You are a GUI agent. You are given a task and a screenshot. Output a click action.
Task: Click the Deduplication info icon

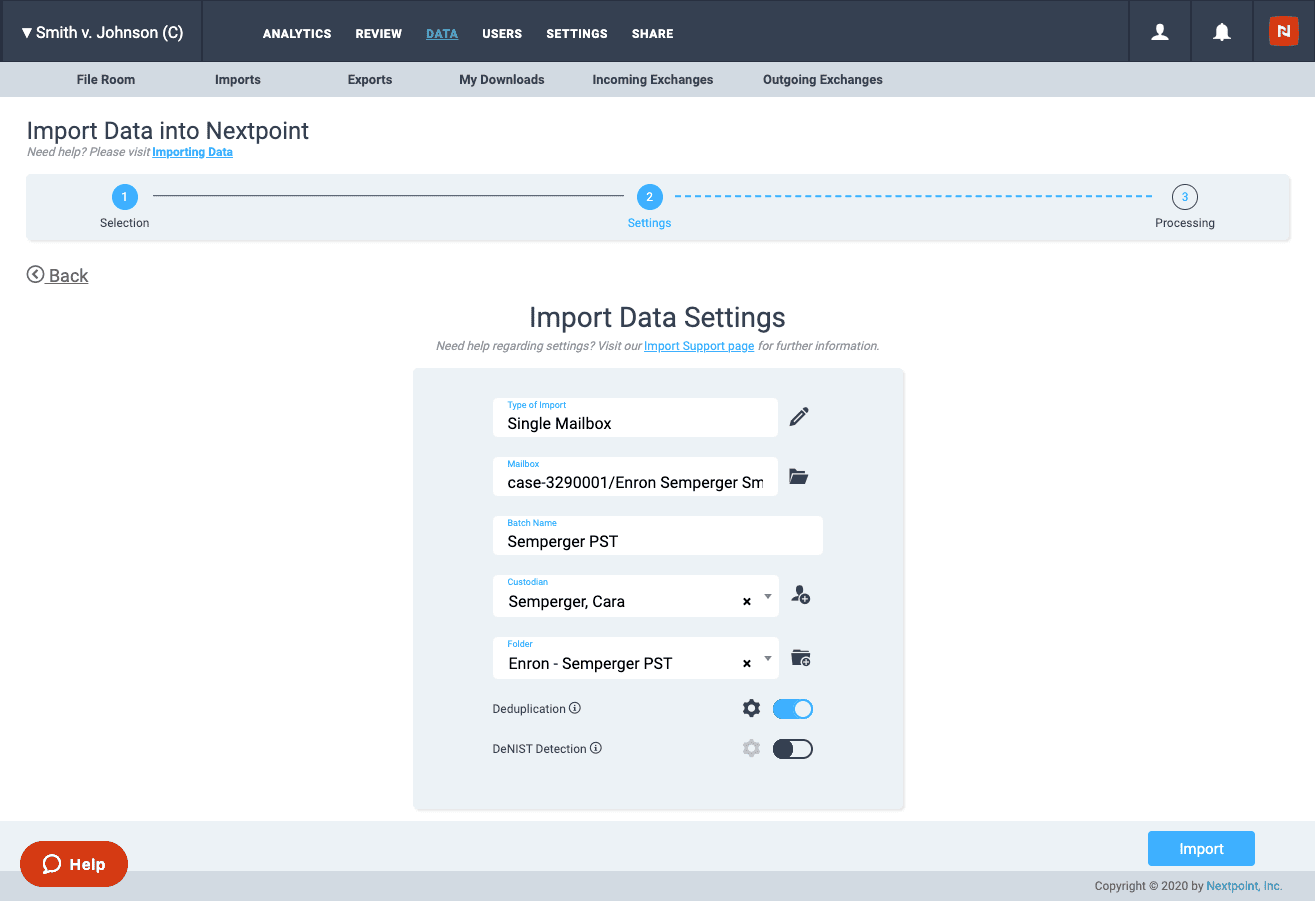pyautogui.click(x=575, y=708)
